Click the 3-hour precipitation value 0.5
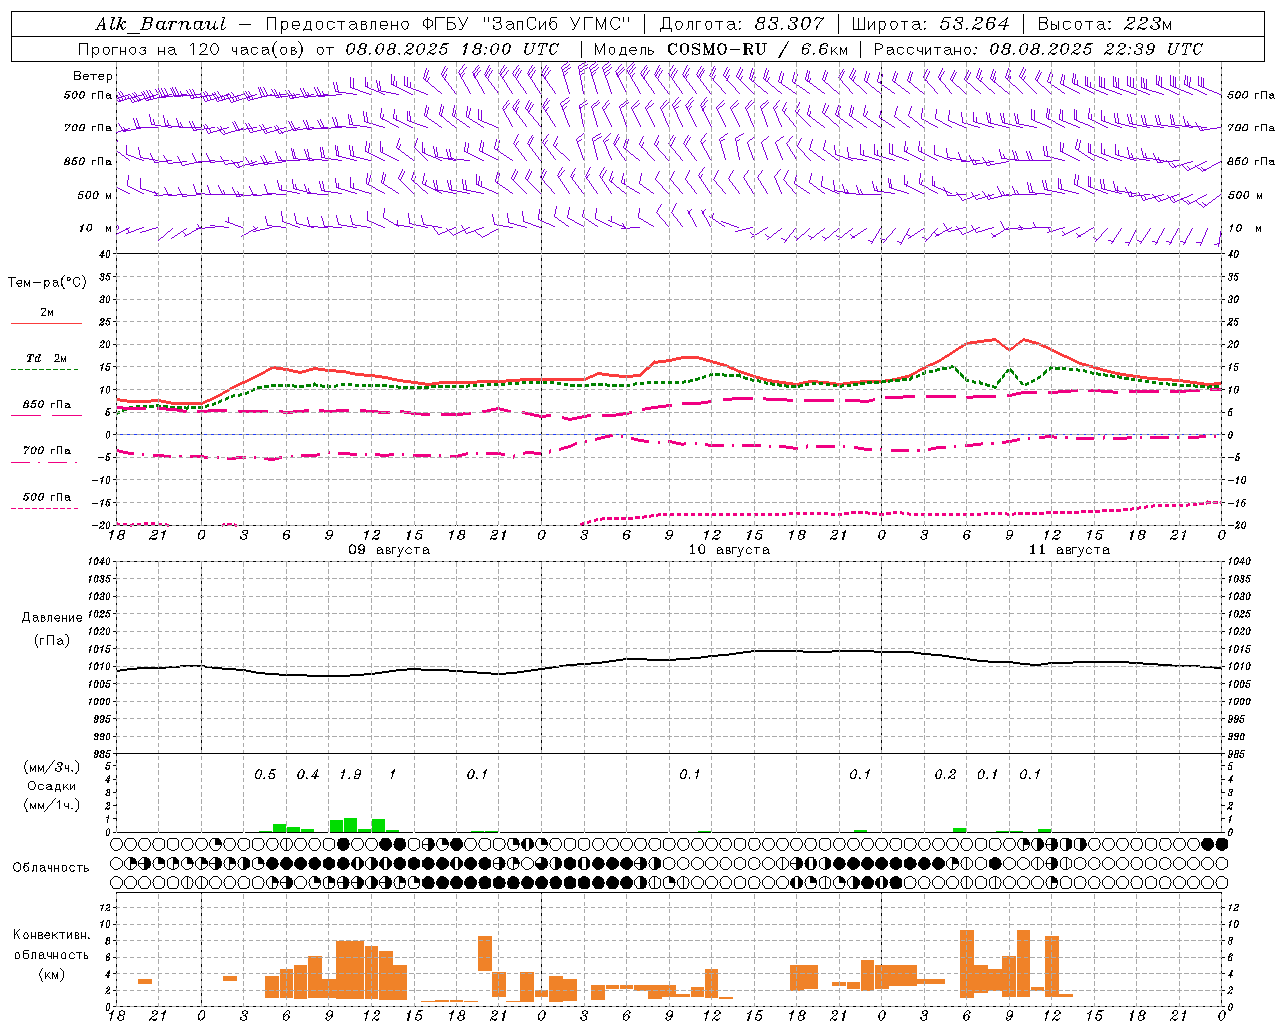Viewport: 1280px width, 1024px height. tap(265, 775)
